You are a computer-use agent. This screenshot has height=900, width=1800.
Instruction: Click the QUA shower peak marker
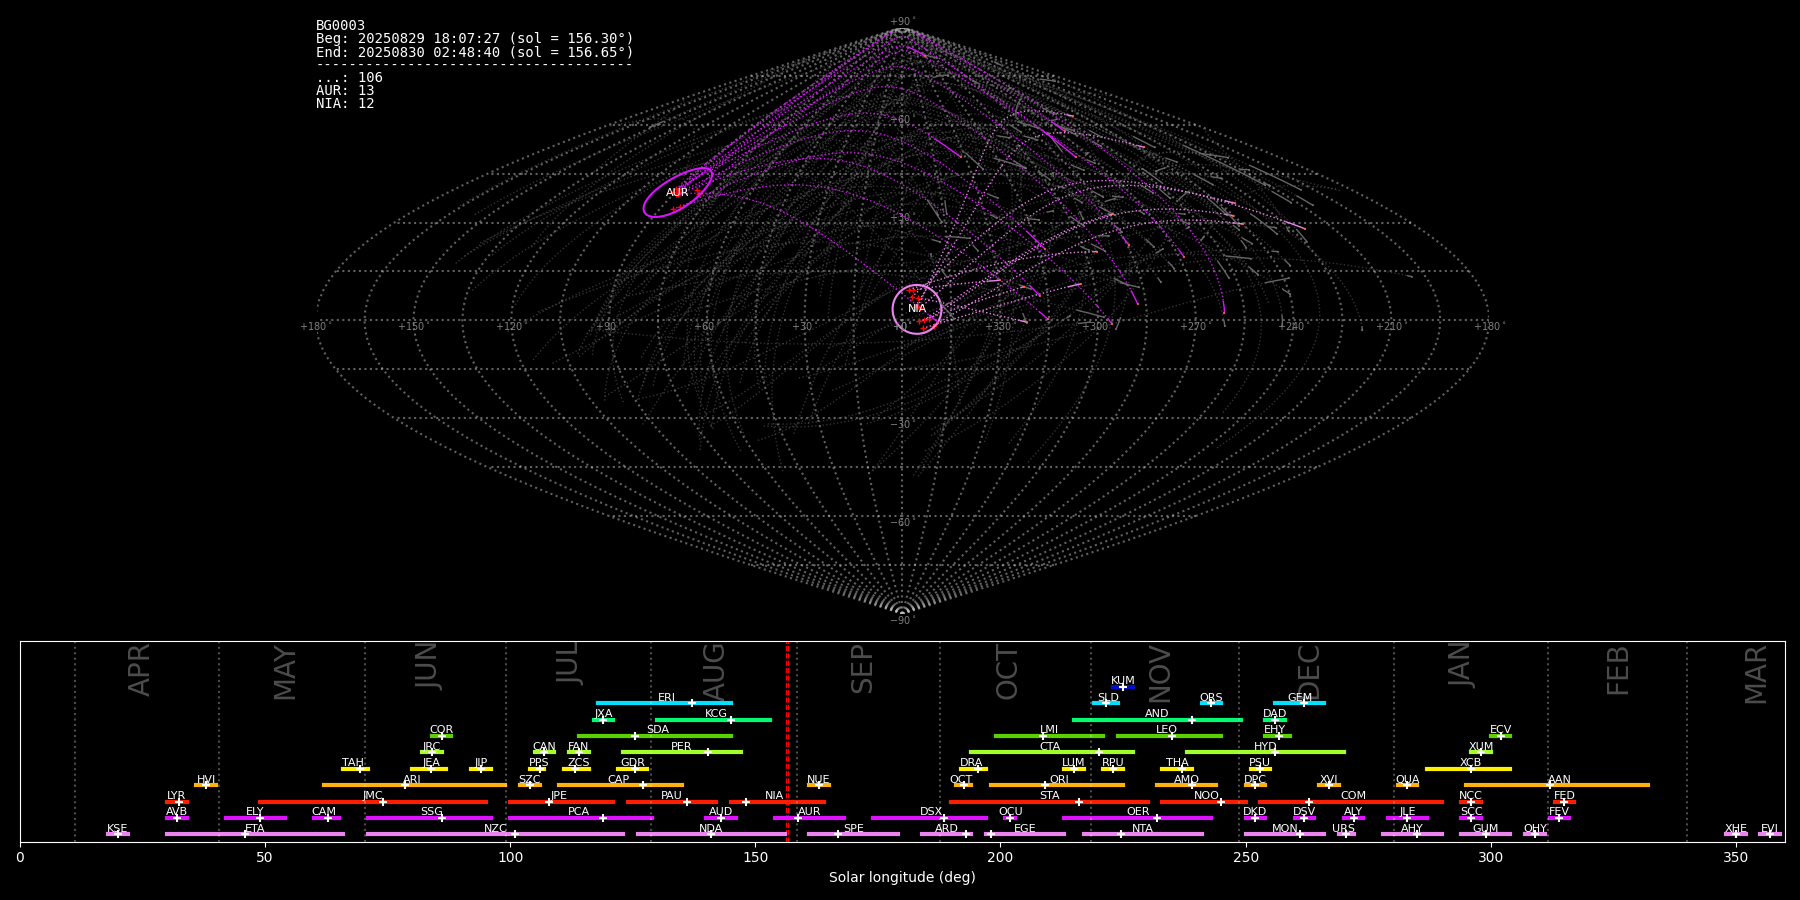click(x=1406, y=785)
